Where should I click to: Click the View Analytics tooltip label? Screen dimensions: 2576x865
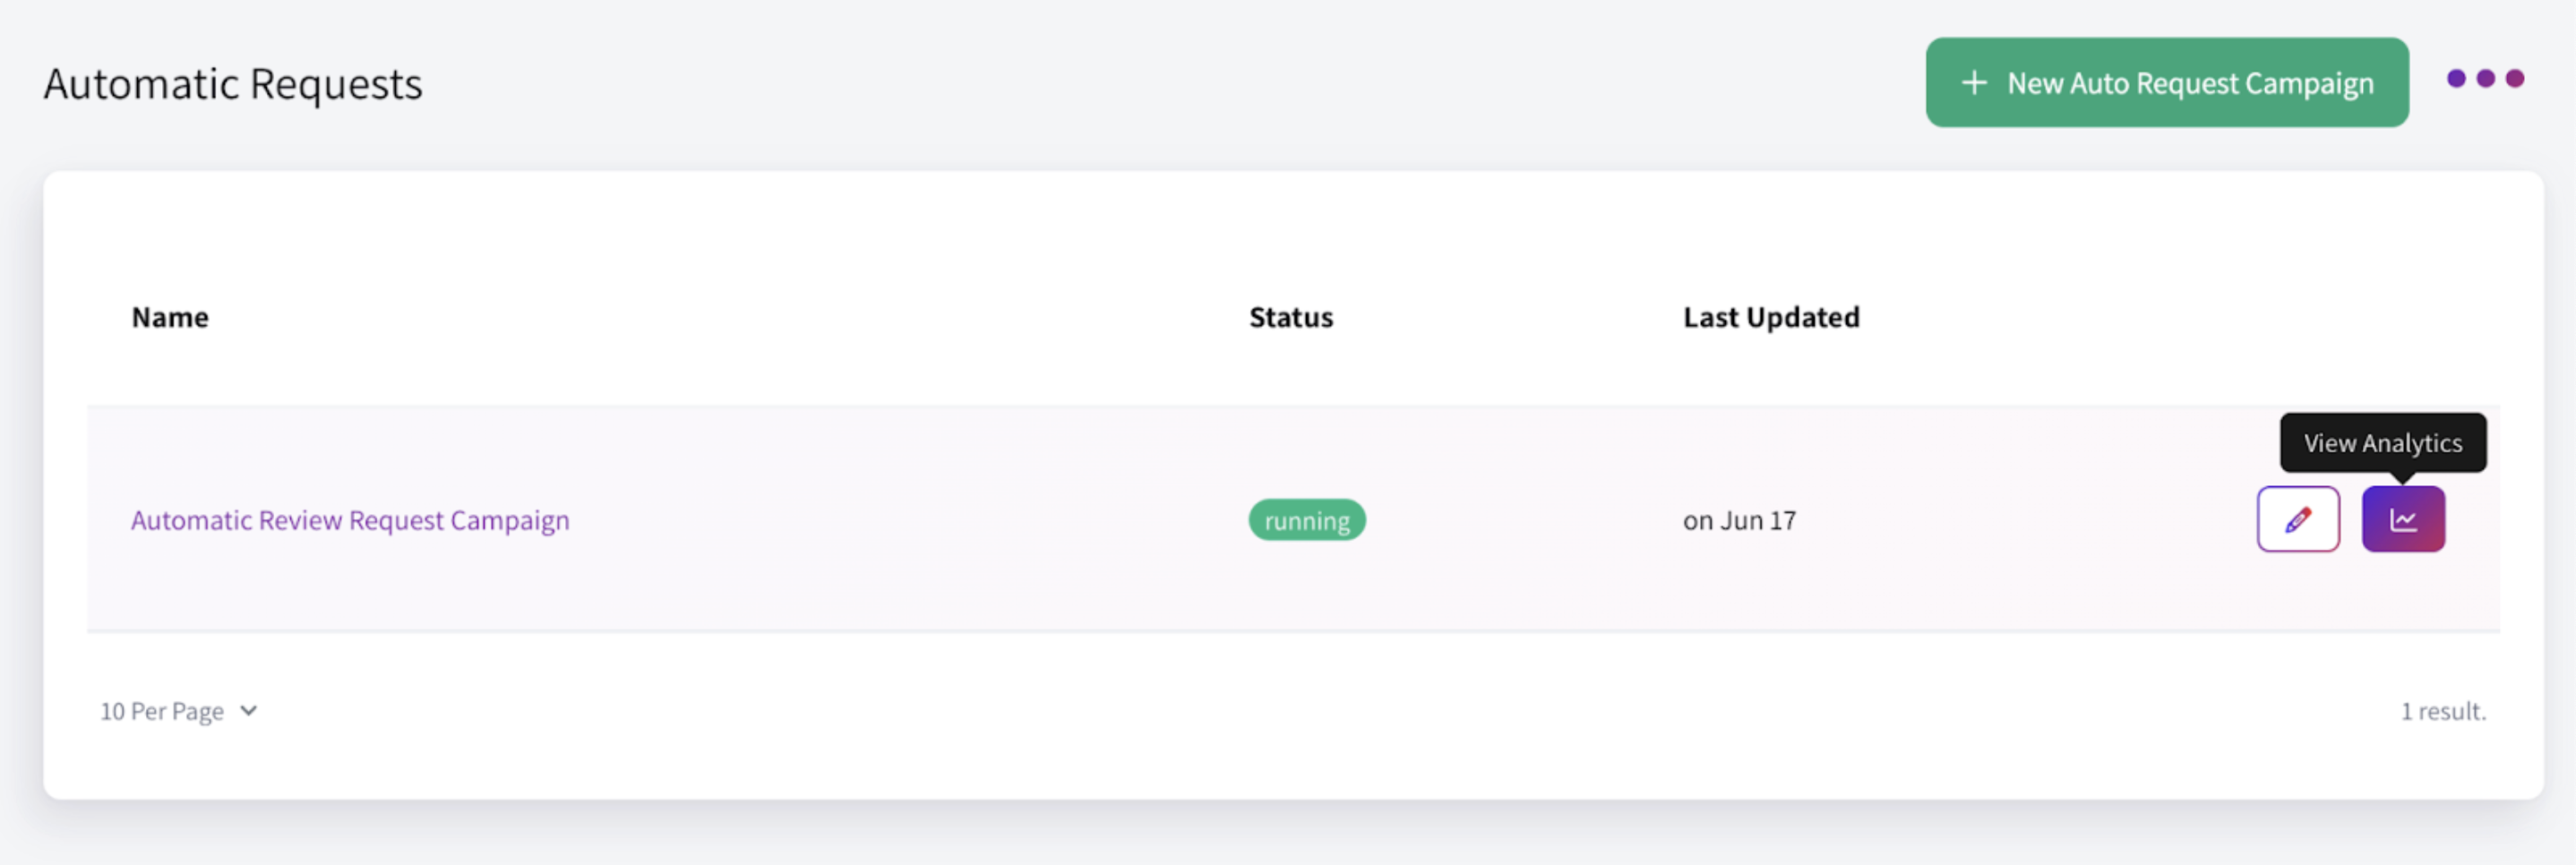tap(2383, 442)
